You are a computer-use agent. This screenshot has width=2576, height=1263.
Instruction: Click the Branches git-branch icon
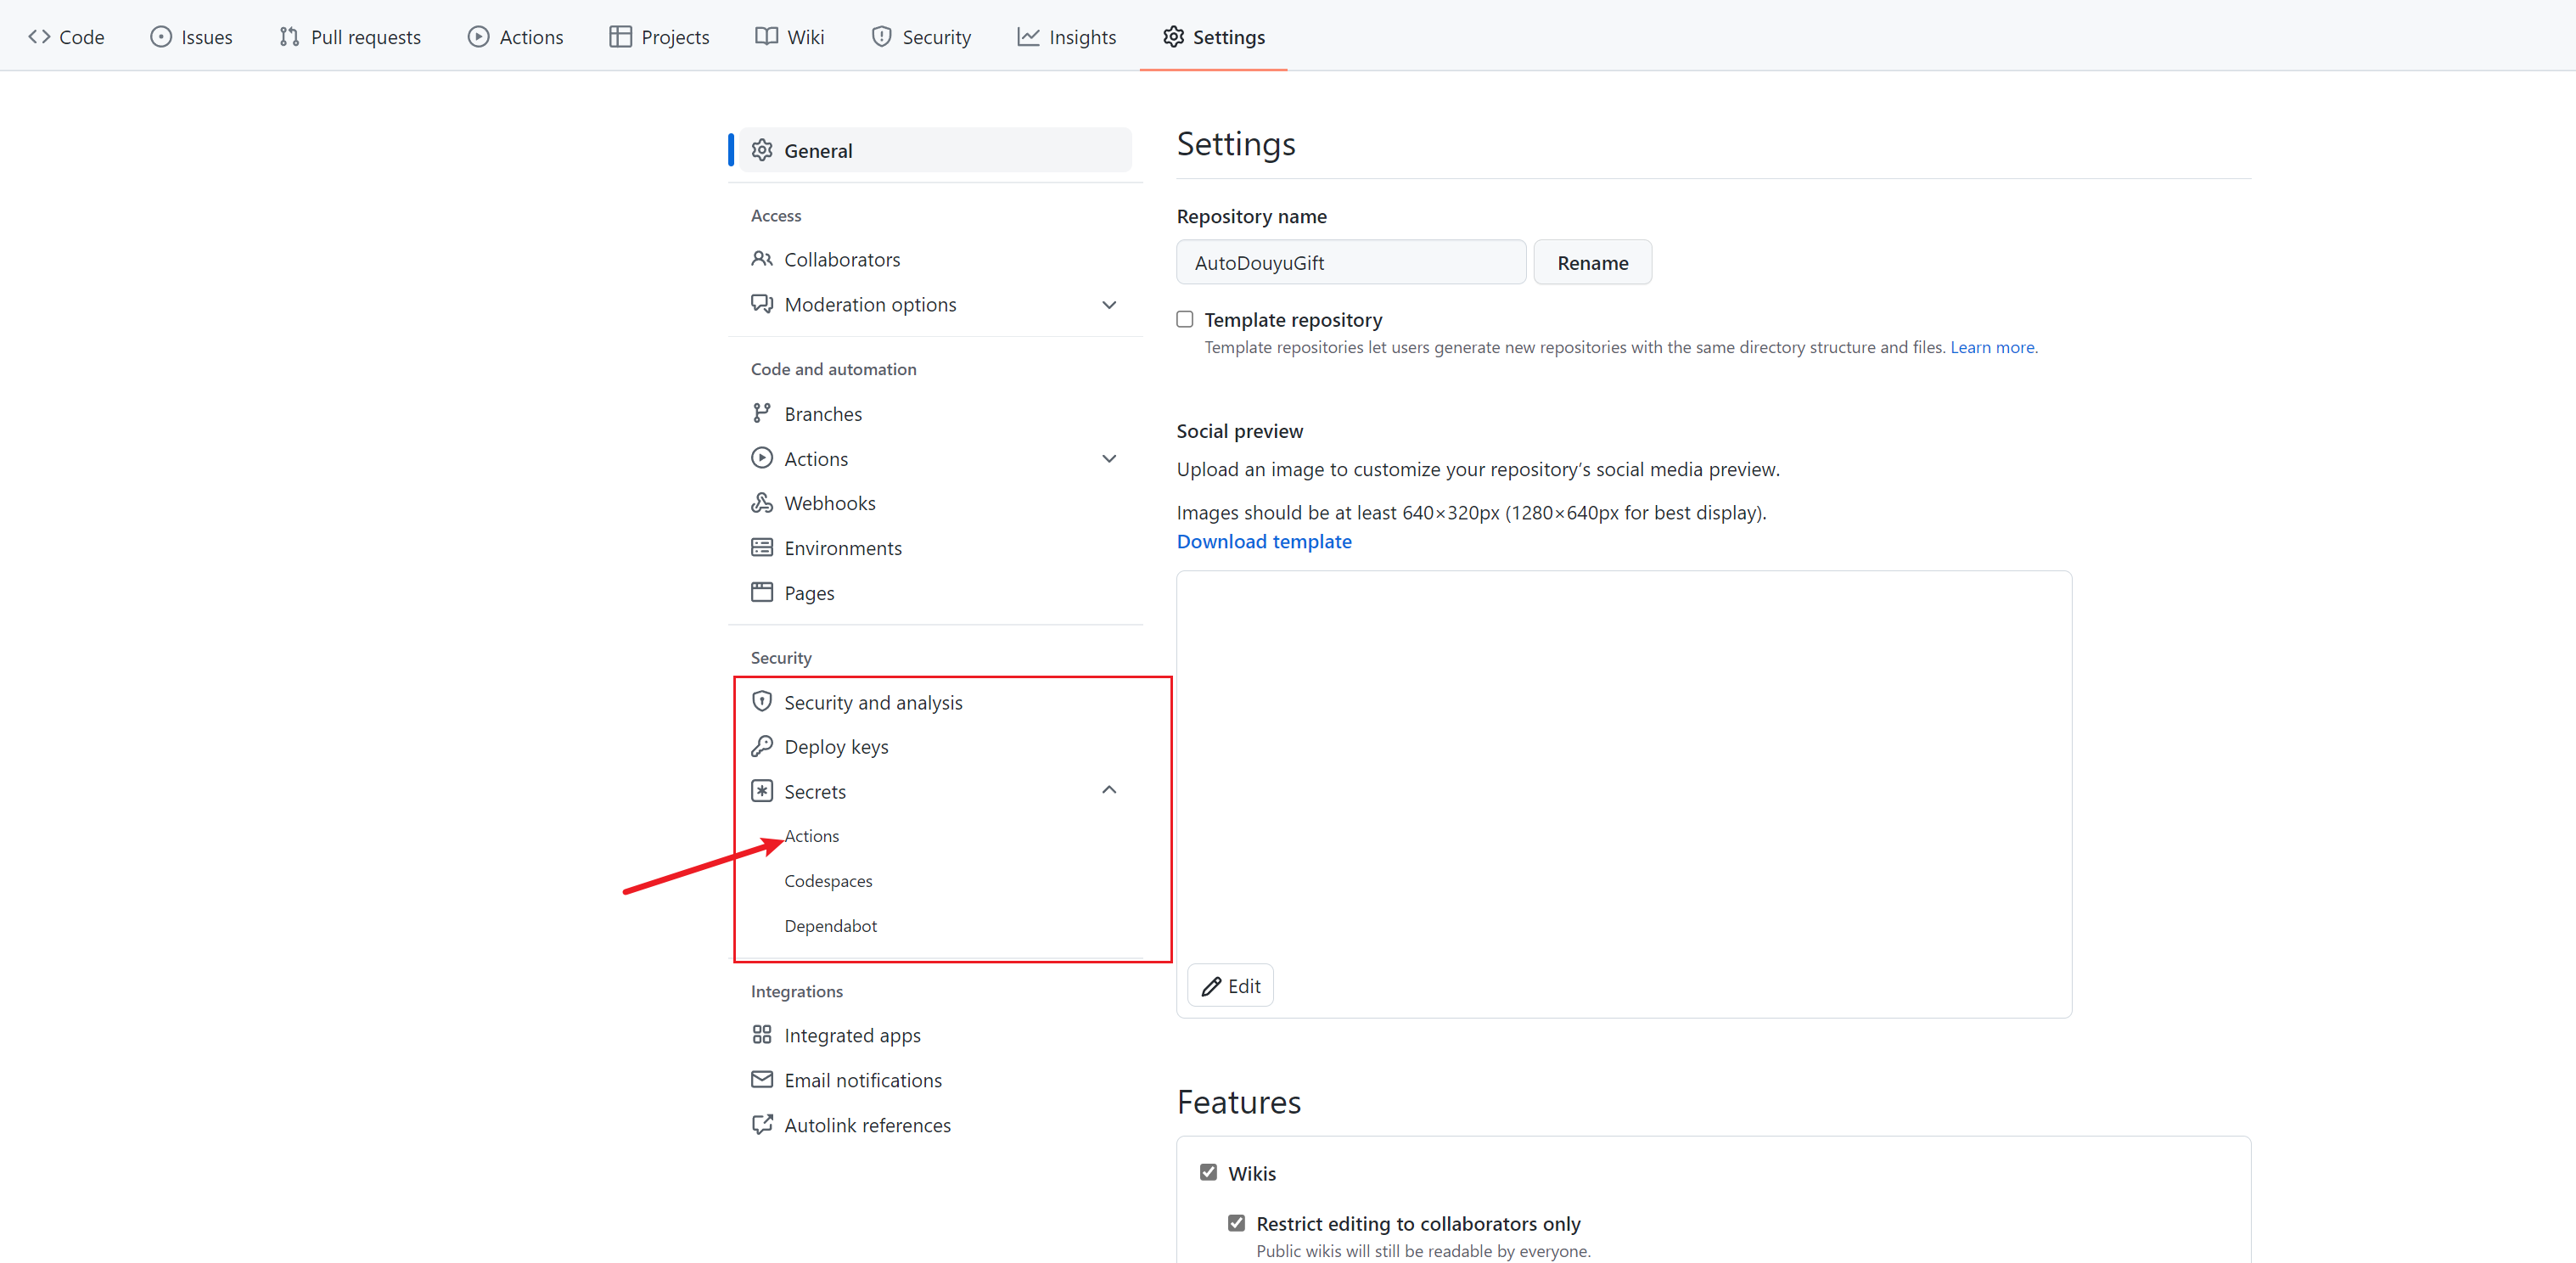(x=762, y=413)
